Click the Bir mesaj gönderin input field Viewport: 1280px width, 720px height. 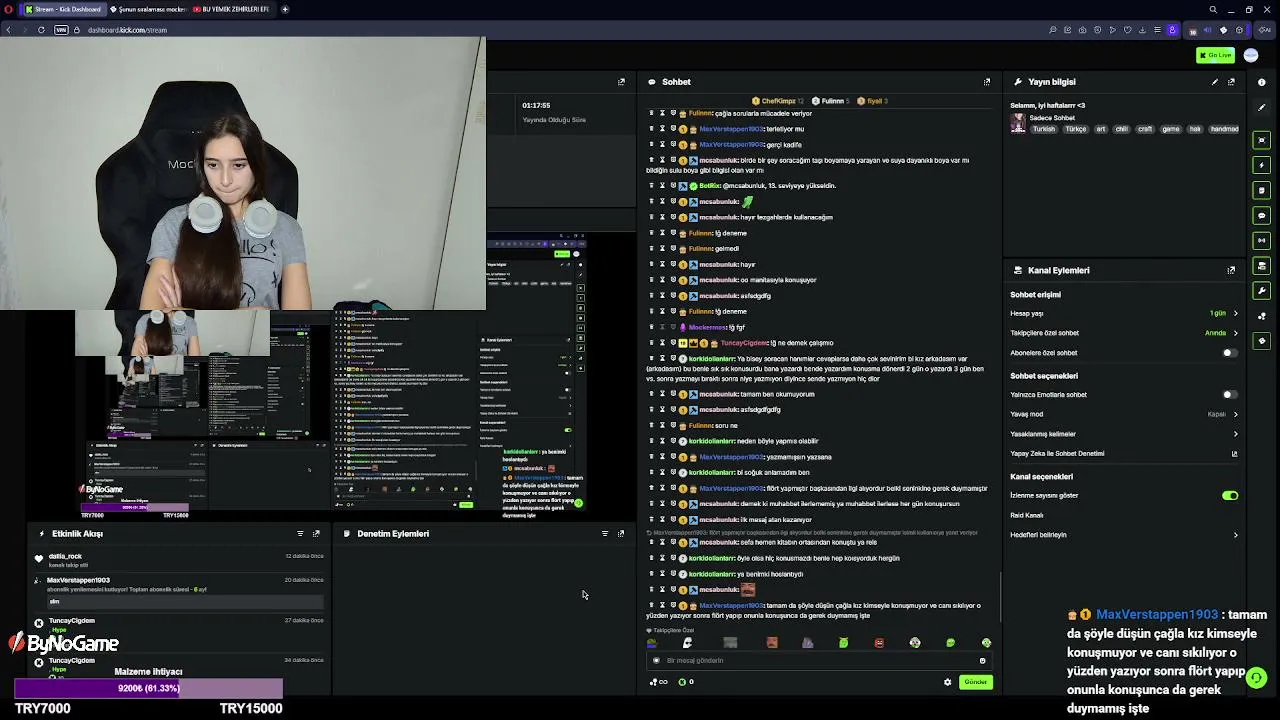(x=818, y=660)
